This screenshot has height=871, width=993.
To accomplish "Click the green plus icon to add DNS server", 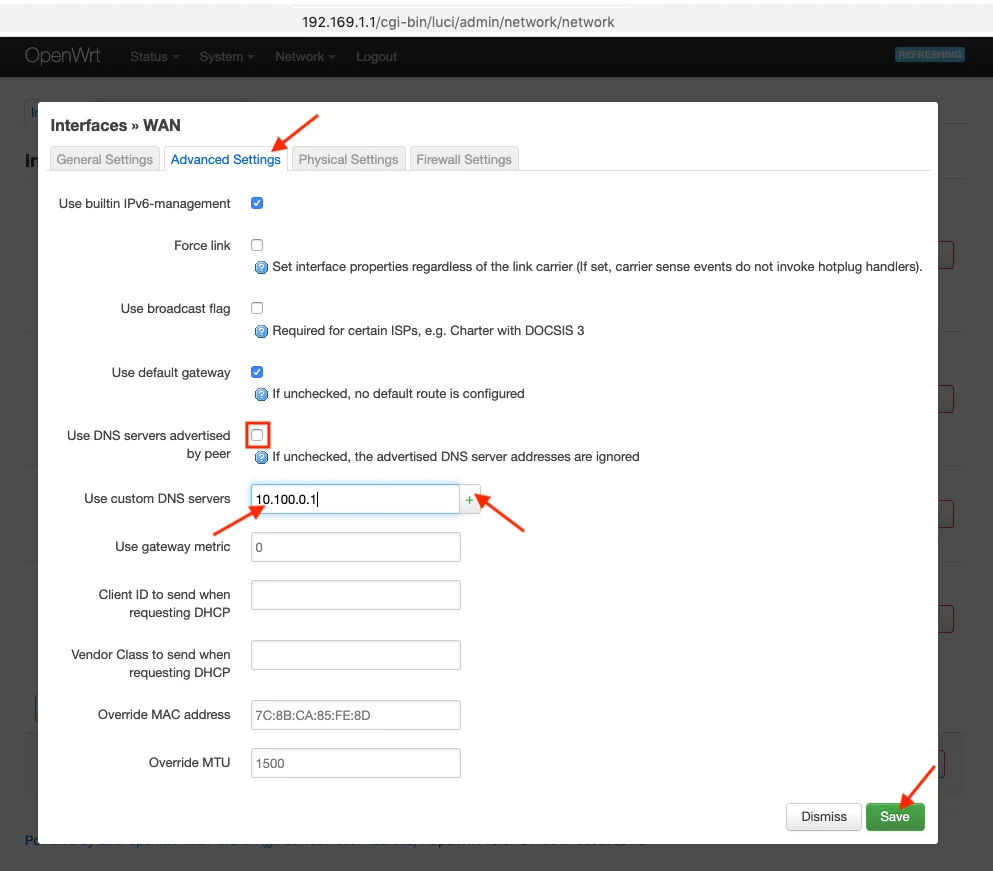I will [470, 499].
